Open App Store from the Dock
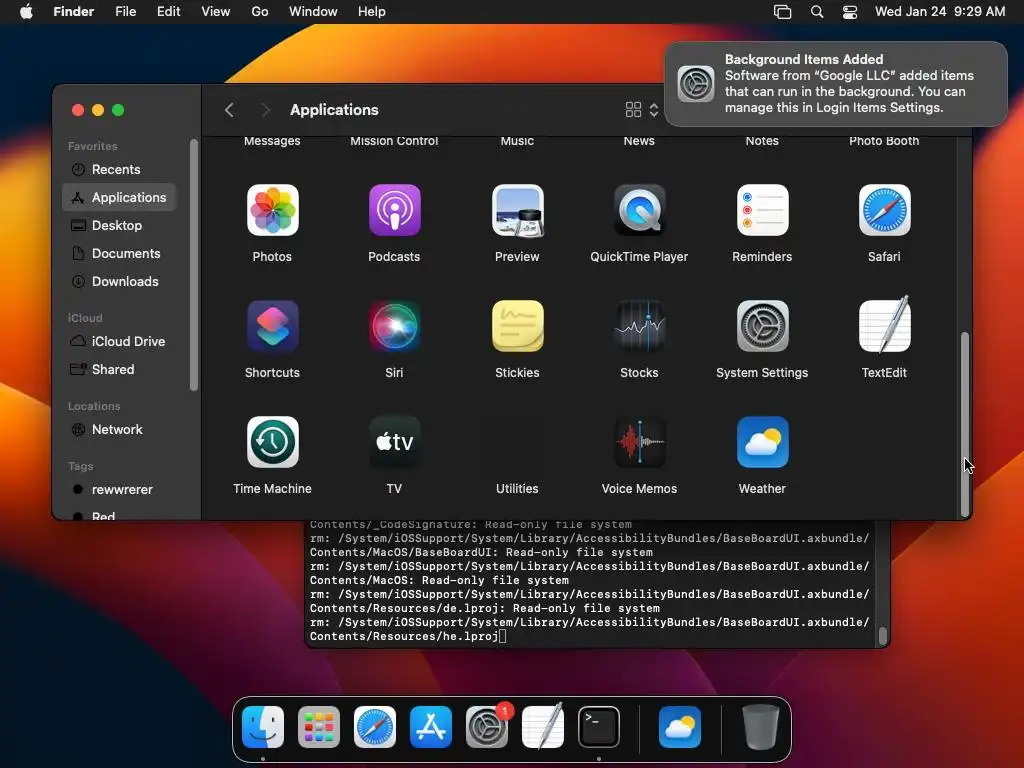The width and height of the screenshot is (1024, 768). 430,727
